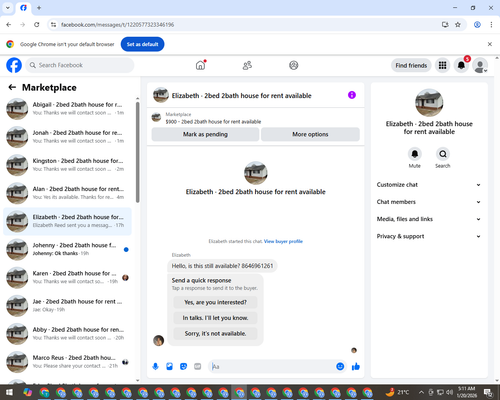Select the Elizabeth conversation in the list
The width and height of the screenshot is (500, 400).
click(x=67, y=221)
